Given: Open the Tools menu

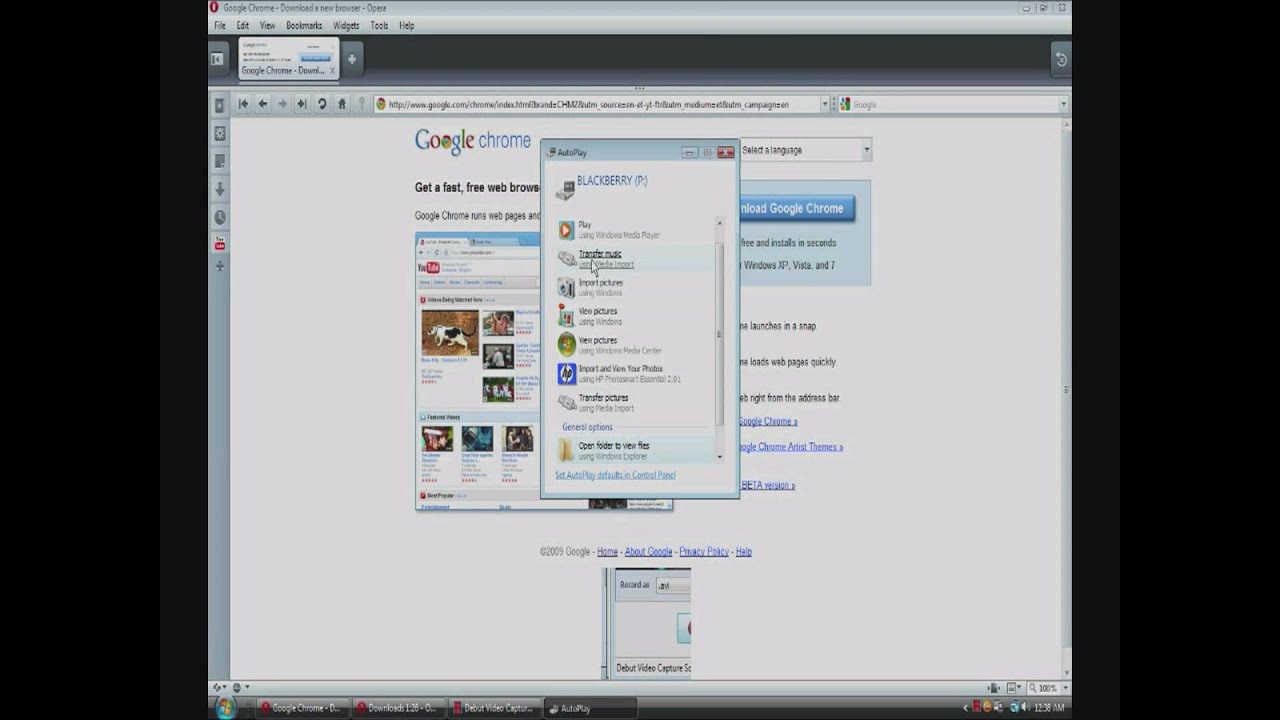Looking at the screenshot, I should (379, 26).
